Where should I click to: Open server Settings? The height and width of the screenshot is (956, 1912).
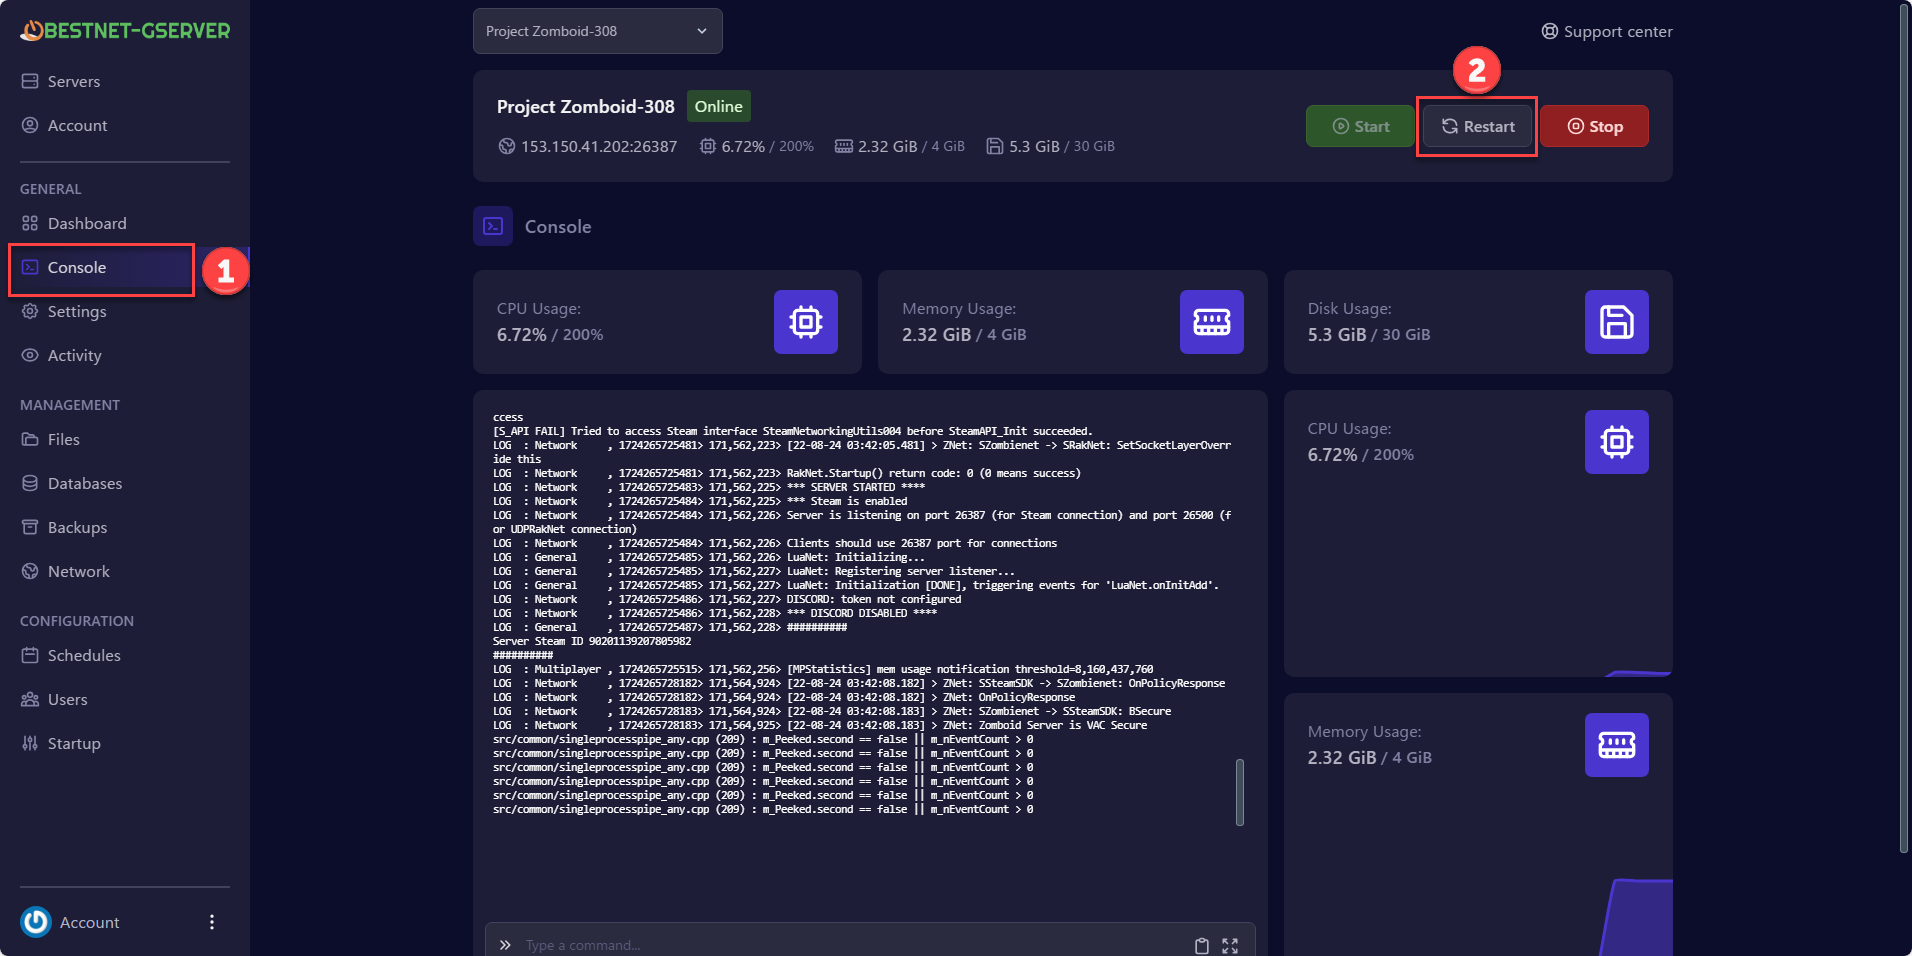pyautogui.click(x=77, y=311)
